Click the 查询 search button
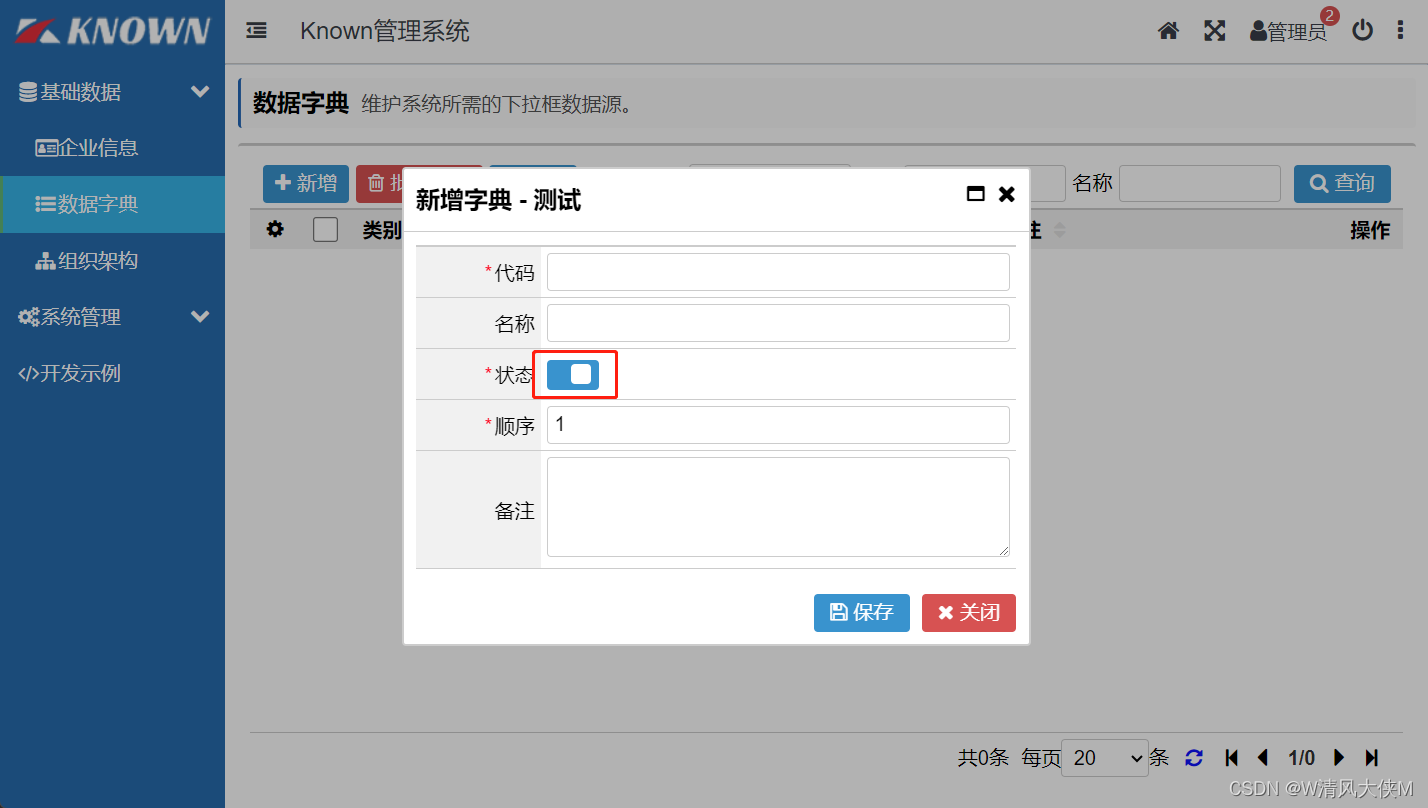The width and height of the screenshot is (1428, 808). pyautogui.click(x=1342, y=183)
